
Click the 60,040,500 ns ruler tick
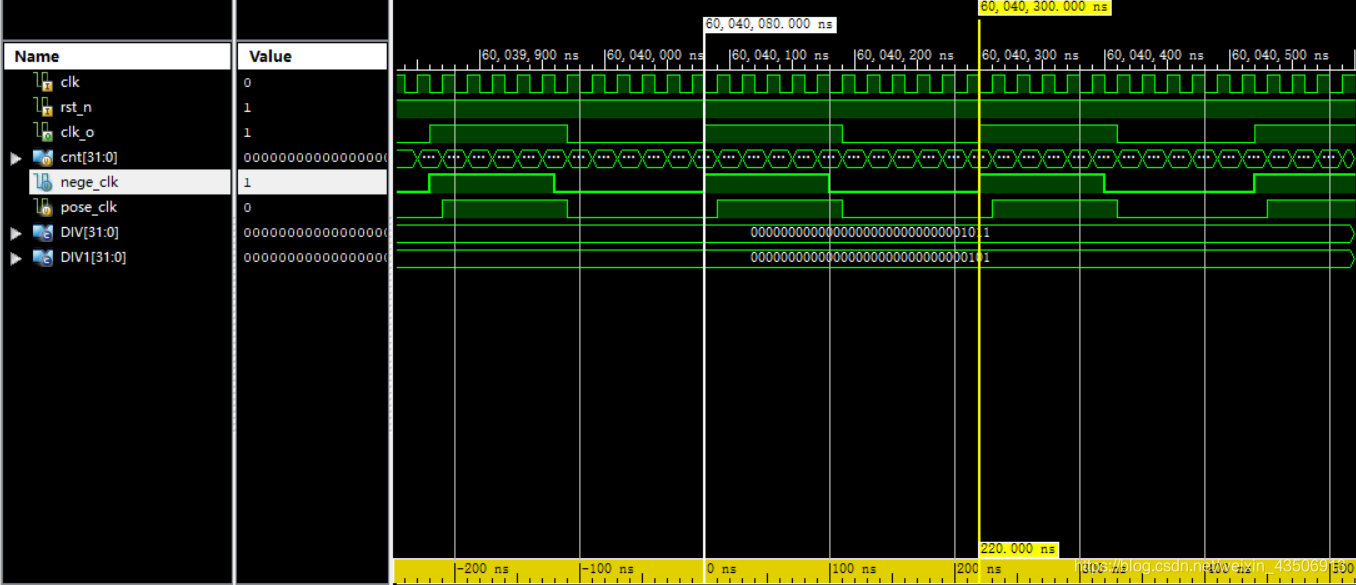(1280, 56)
